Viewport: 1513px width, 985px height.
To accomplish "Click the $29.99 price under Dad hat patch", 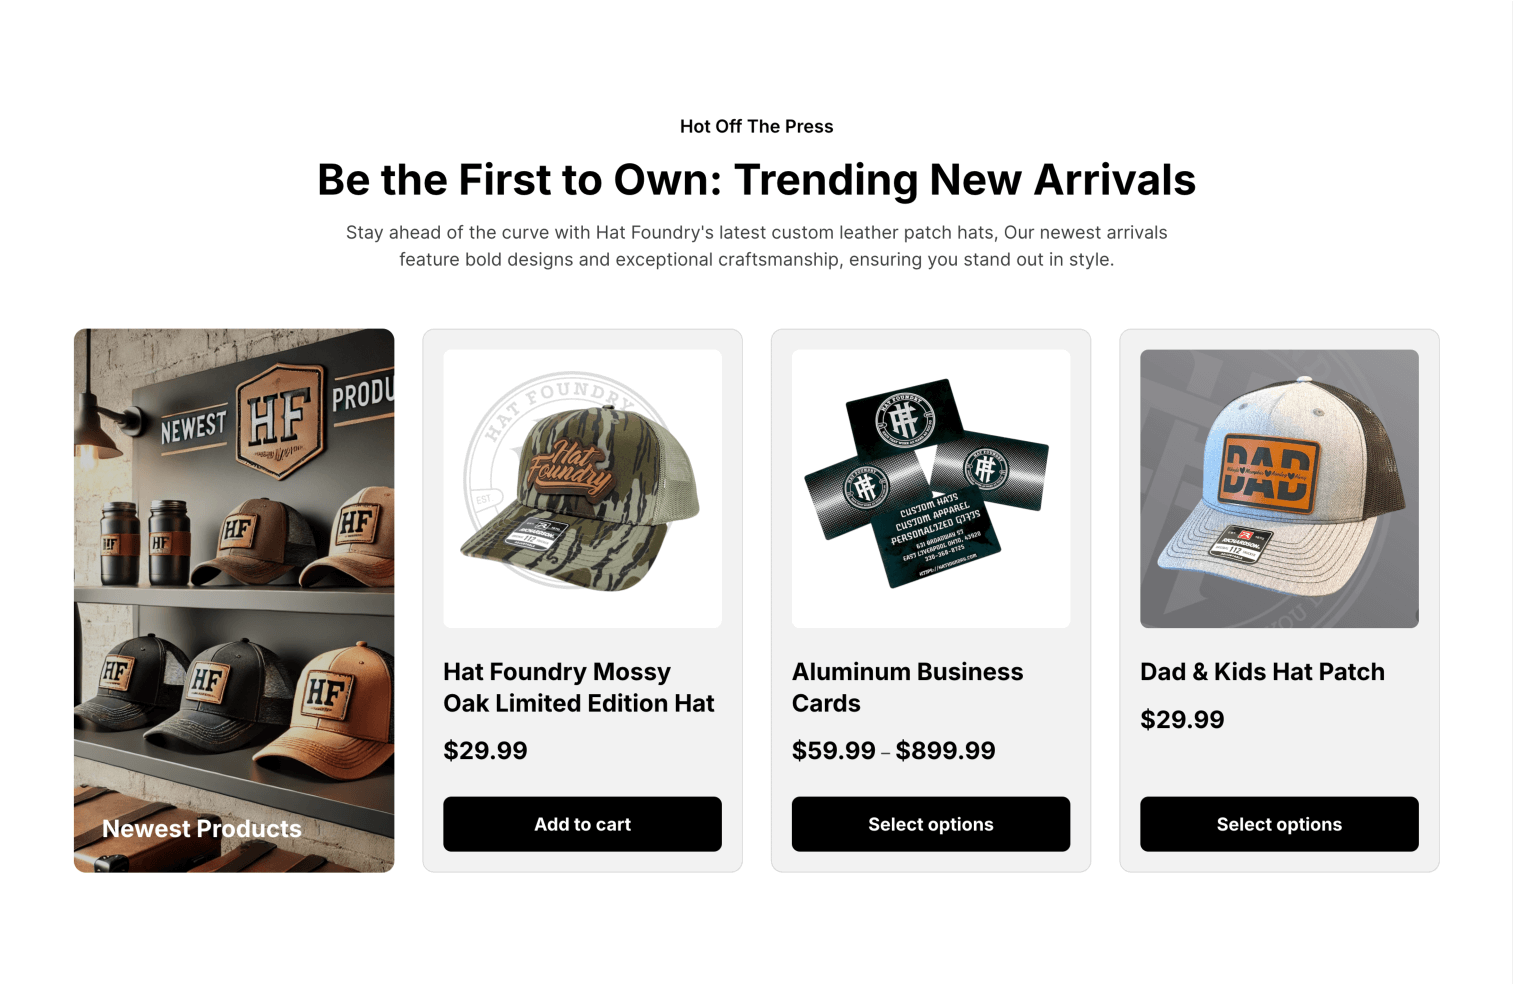I will click(1182, 720).
